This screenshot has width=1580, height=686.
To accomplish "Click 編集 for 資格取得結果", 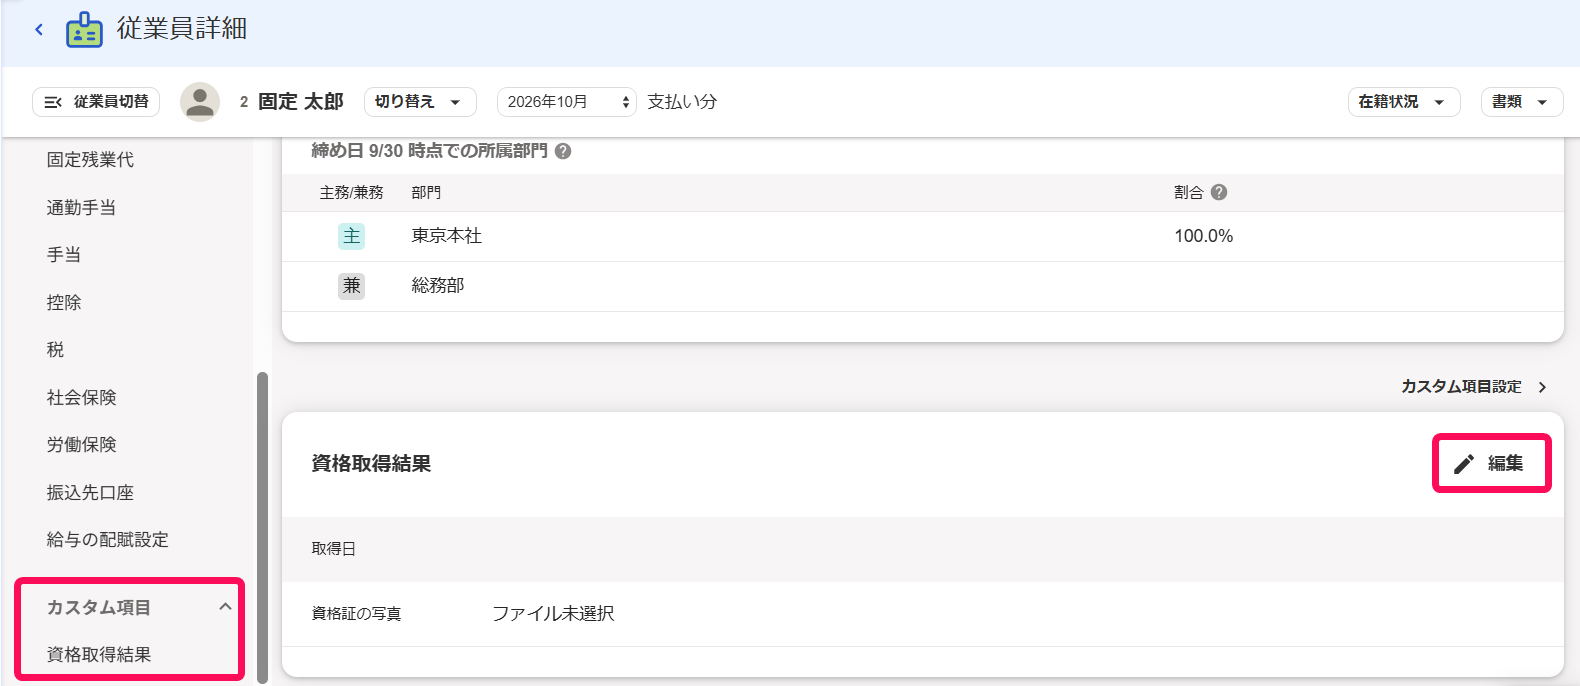I will [1491, 464].
